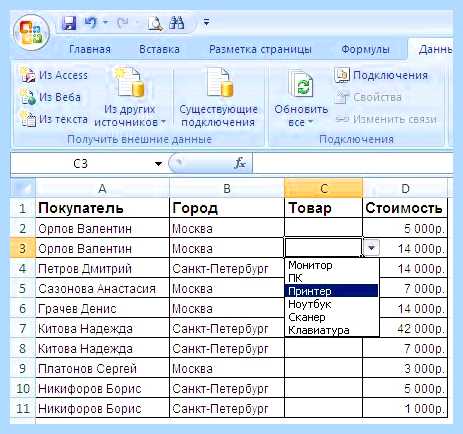Click the Select All corner button

(x=23, y=189)
